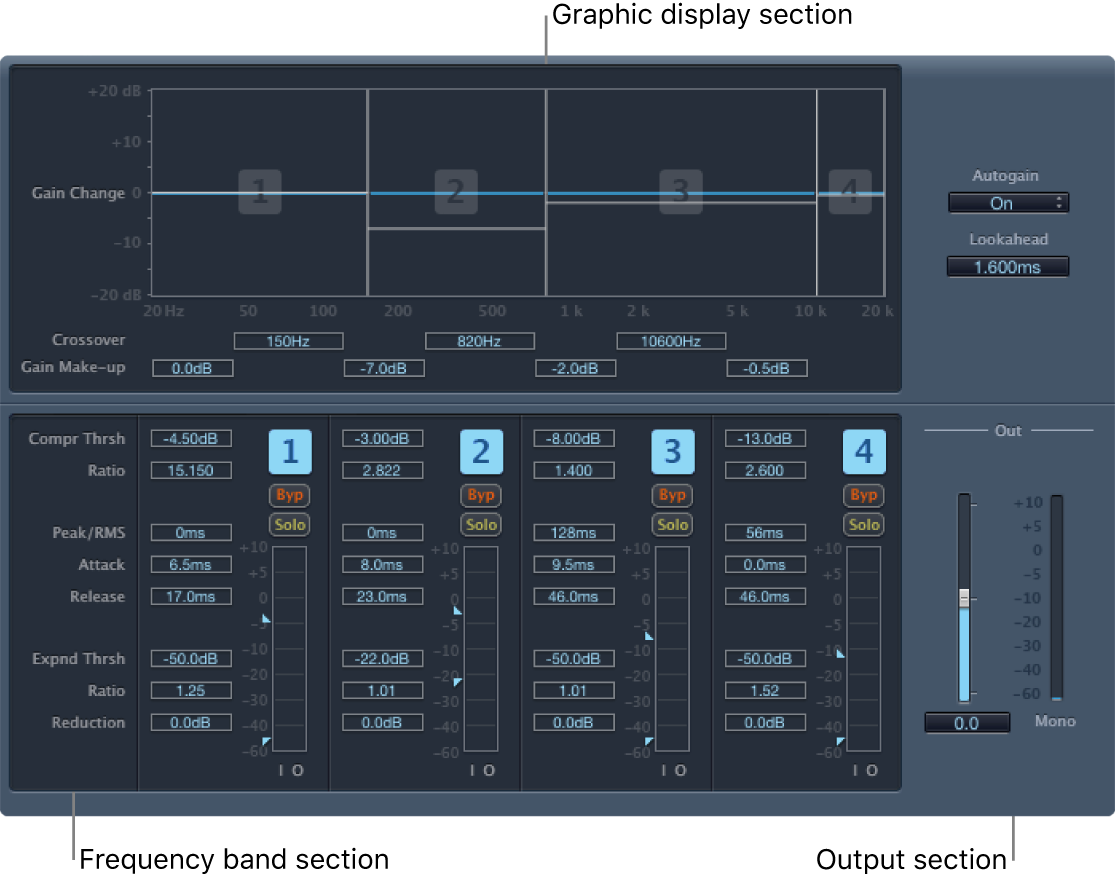Viewport: 1116px width, 884px height.
Task: Click the 10600Hz crossover field
Action: tap(671, 341)
